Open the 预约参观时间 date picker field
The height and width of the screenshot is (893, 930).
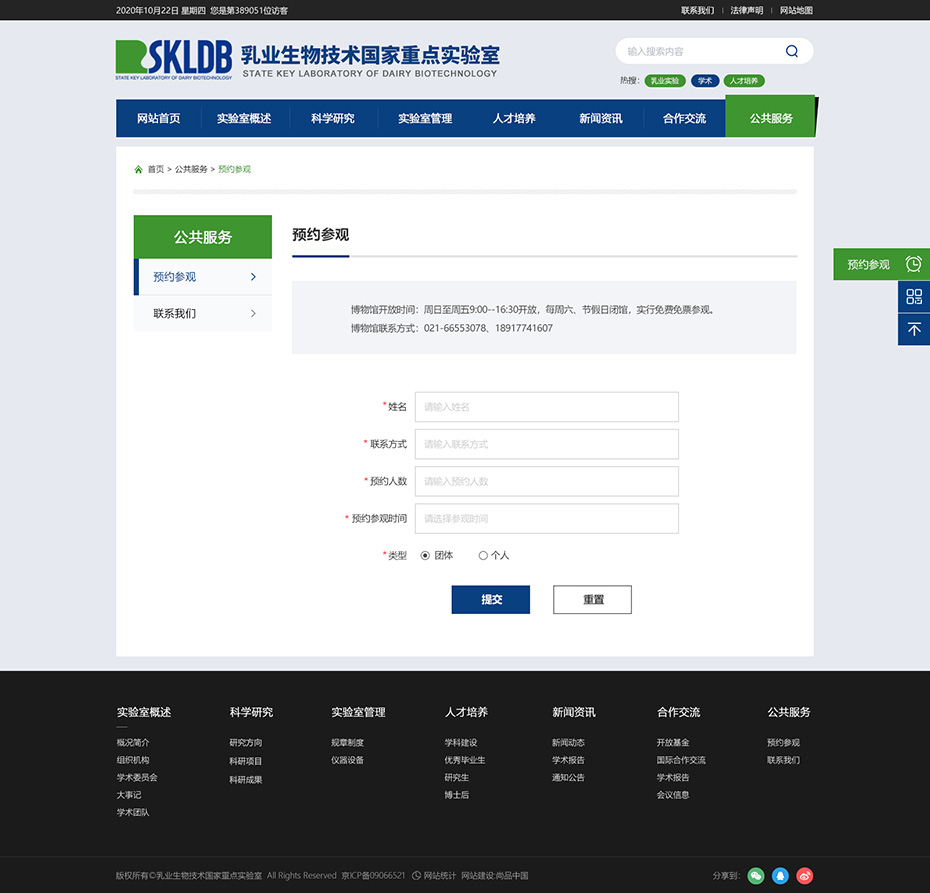click(x=546, y=518)
